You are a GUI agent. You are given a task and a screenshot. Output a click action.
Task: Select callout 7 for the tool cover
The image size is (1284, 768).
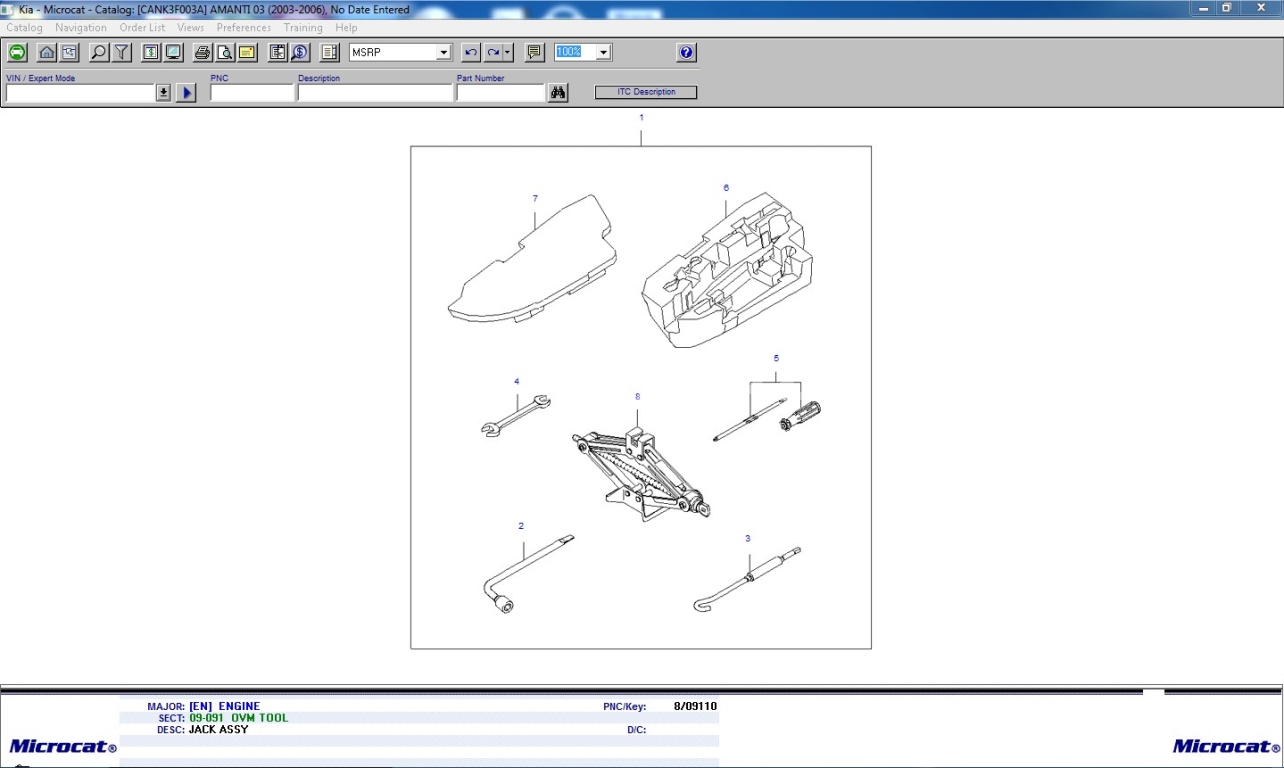[535, 198]
